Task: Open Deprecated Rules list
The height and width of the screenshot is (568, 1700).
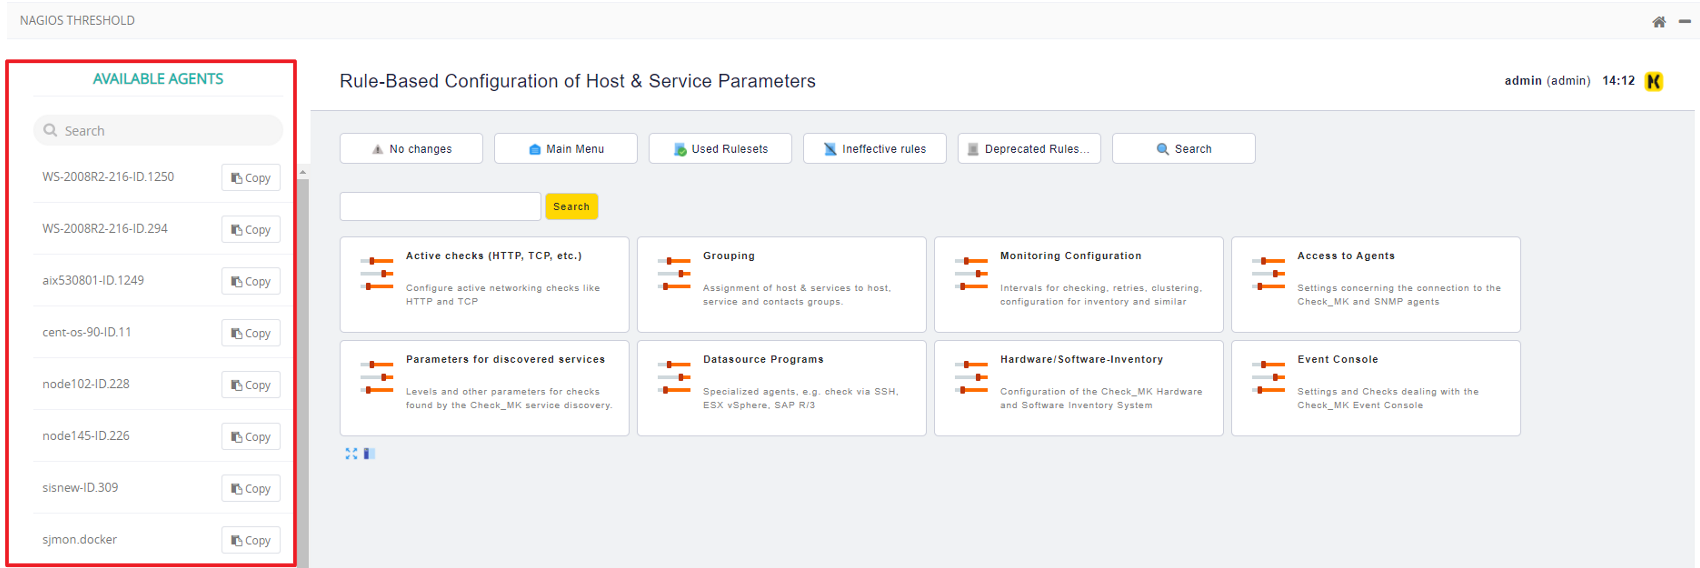Action: (1029, 149)
